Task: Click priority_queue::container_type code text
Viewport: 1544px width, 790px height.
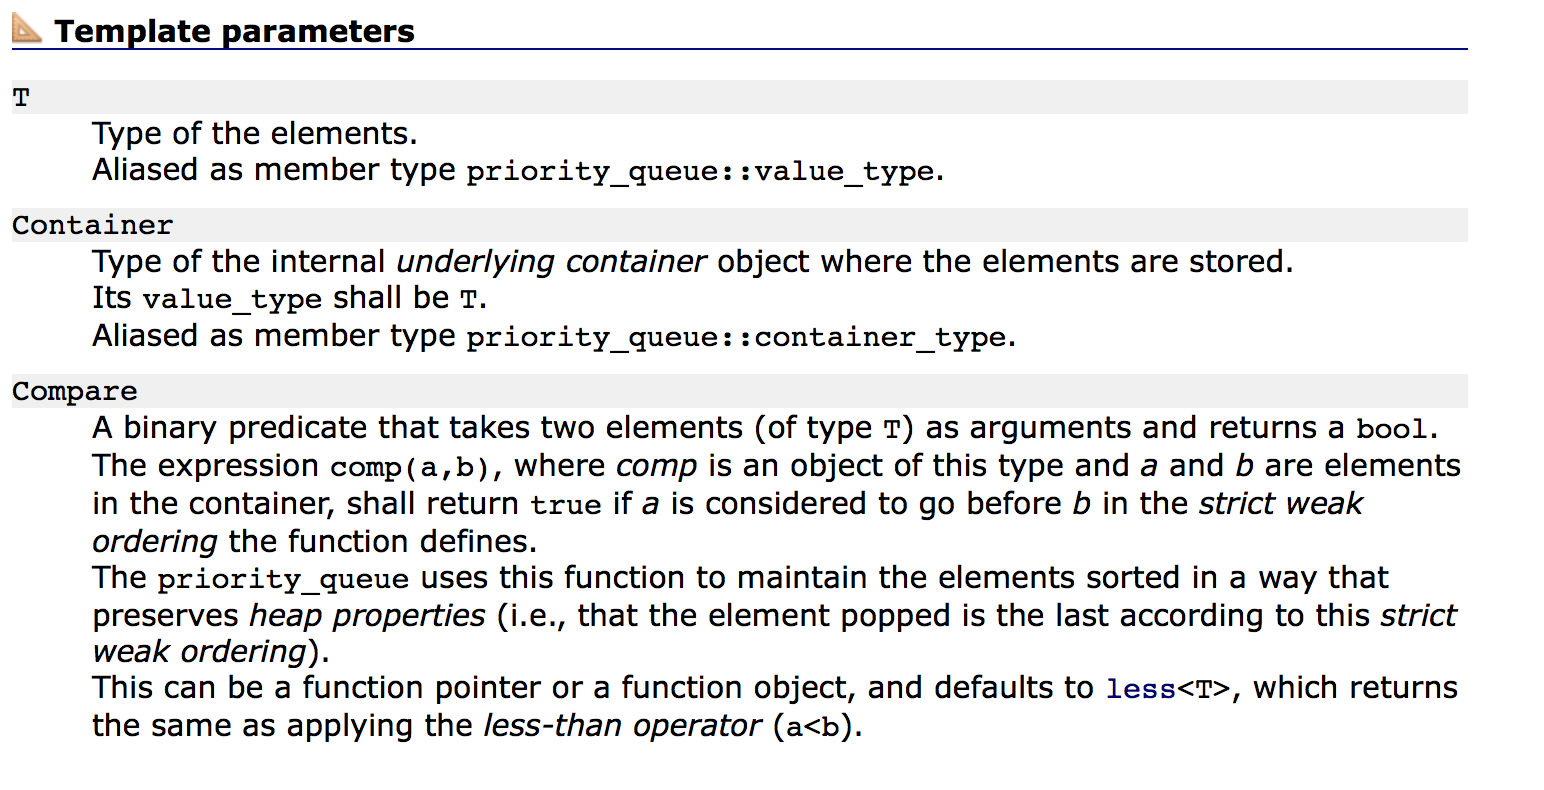Action: tap(736, 338)
